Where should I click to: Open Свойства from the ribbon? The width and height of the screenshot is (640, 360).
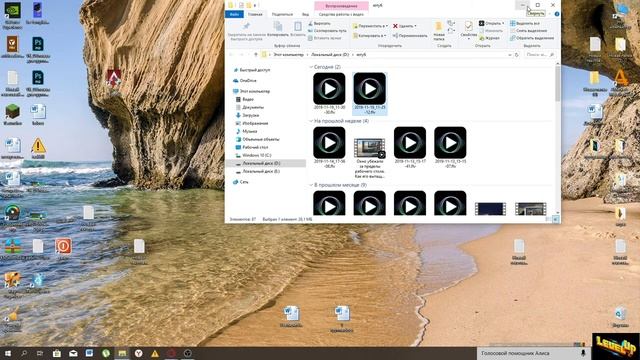469,31
